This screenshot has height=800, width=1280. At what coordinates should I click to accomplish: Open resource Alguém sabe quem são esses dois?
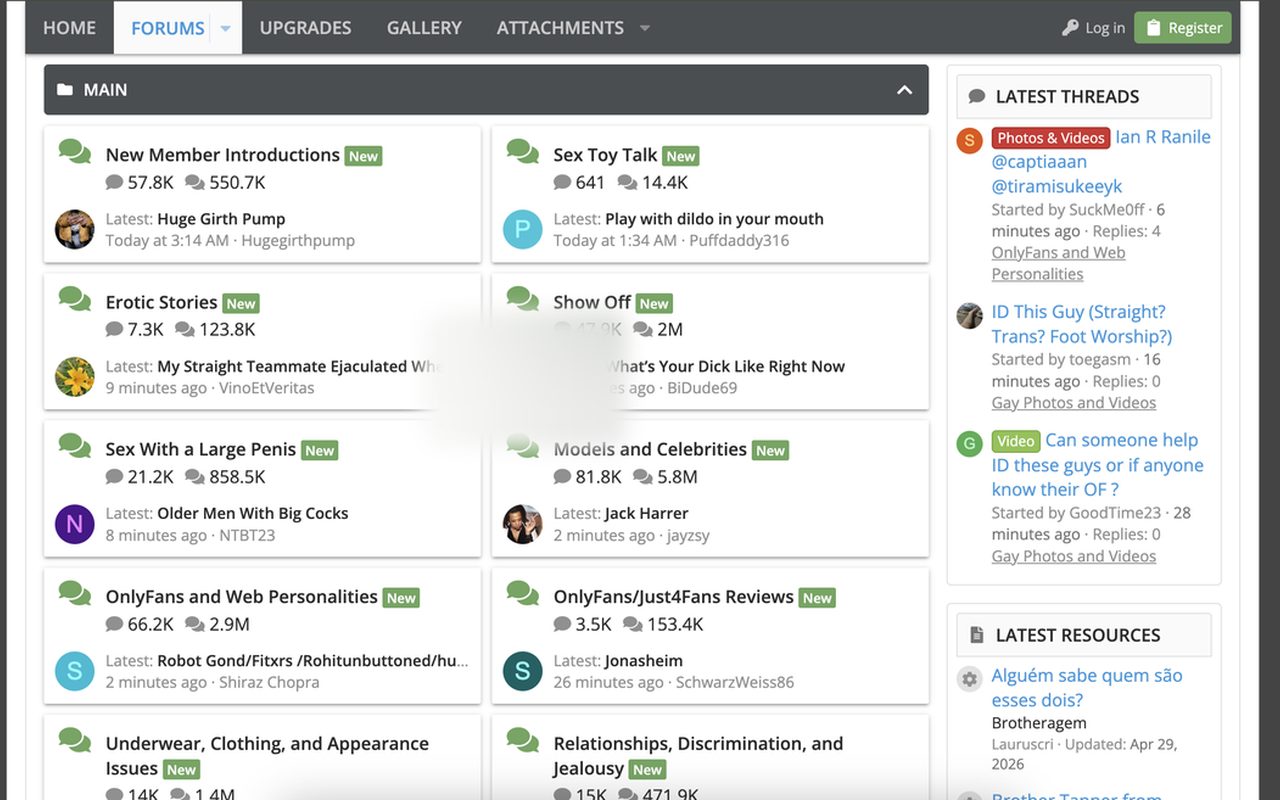pos(1087,688)
